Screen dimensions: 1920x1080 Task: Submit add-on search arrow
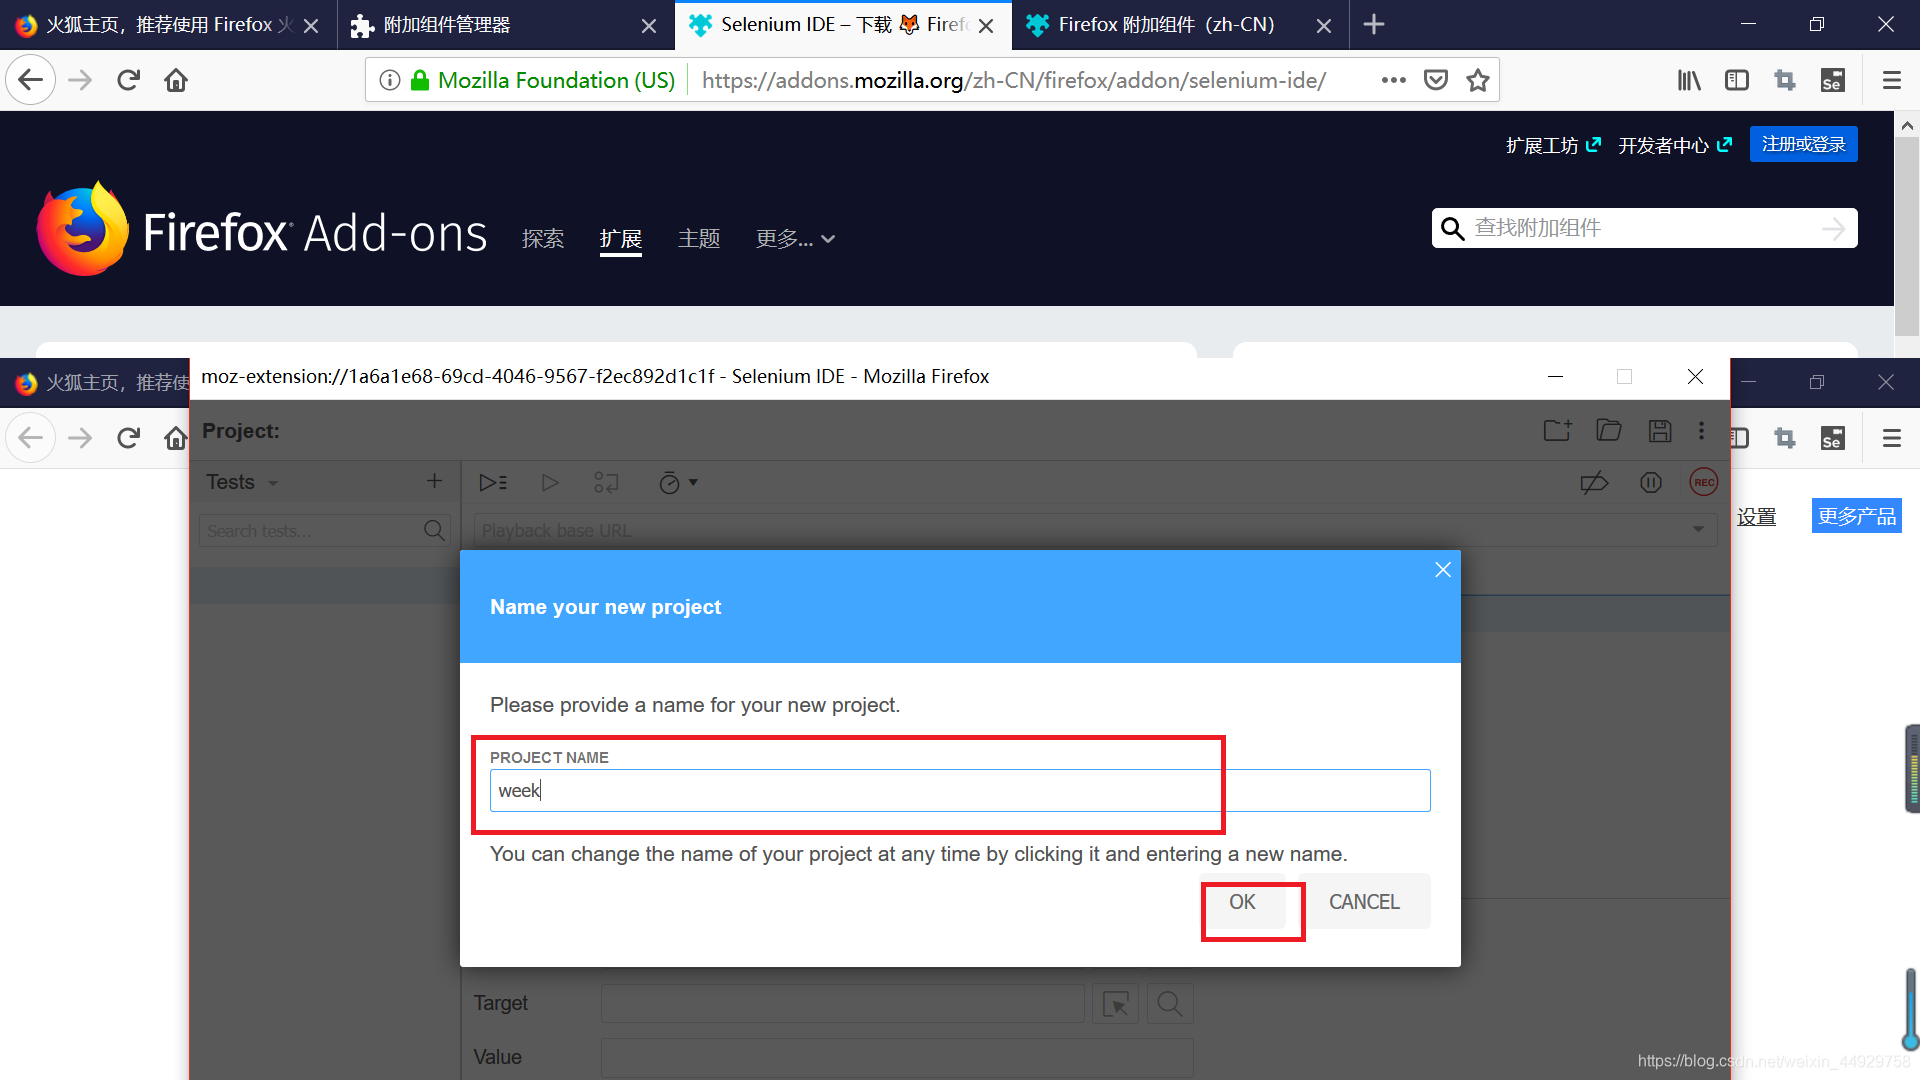coord(1834,229)
